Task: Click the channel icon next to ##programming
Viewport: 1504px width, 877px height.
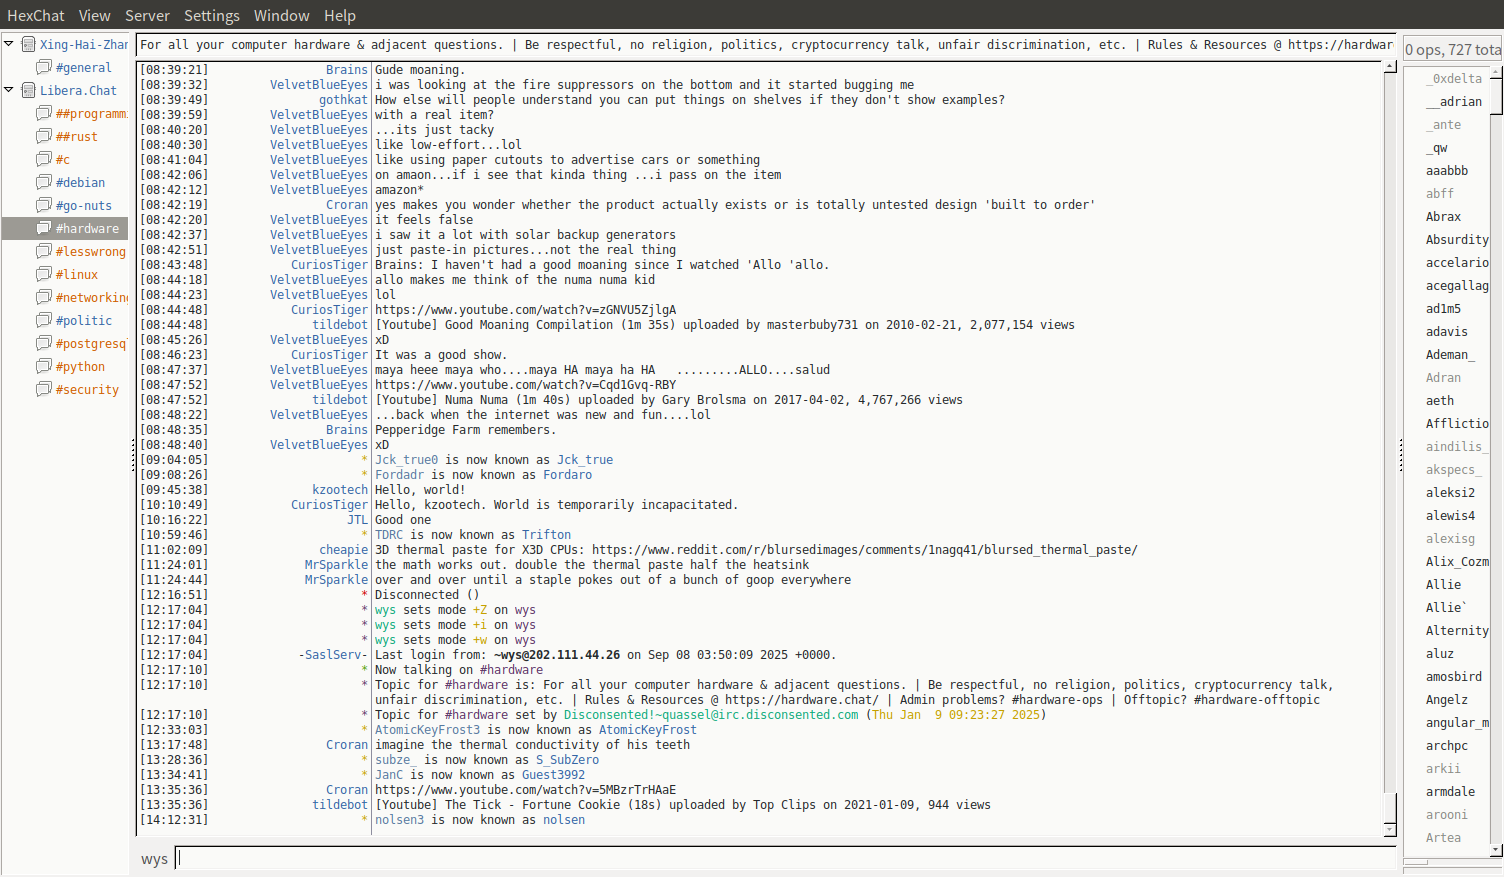Action: click(44, 113)
